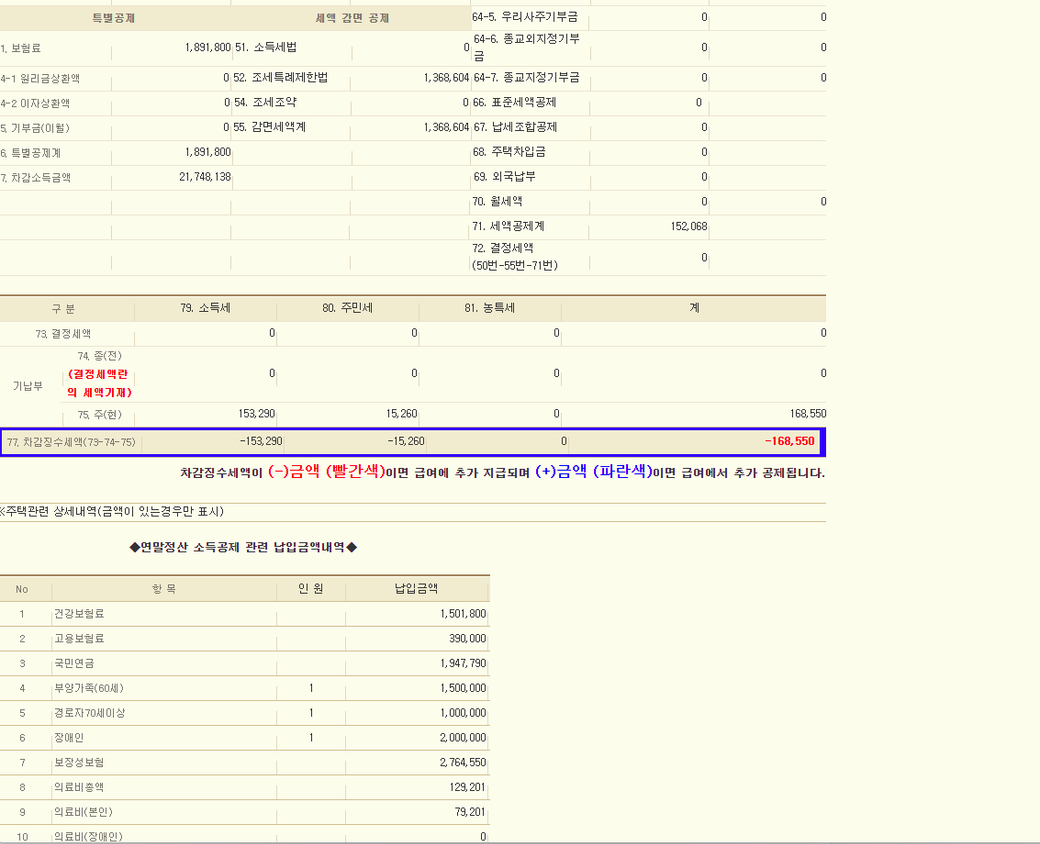Click the 연말정산 소득공제 관련 납입금액내역 heading

tap(243, 547)
